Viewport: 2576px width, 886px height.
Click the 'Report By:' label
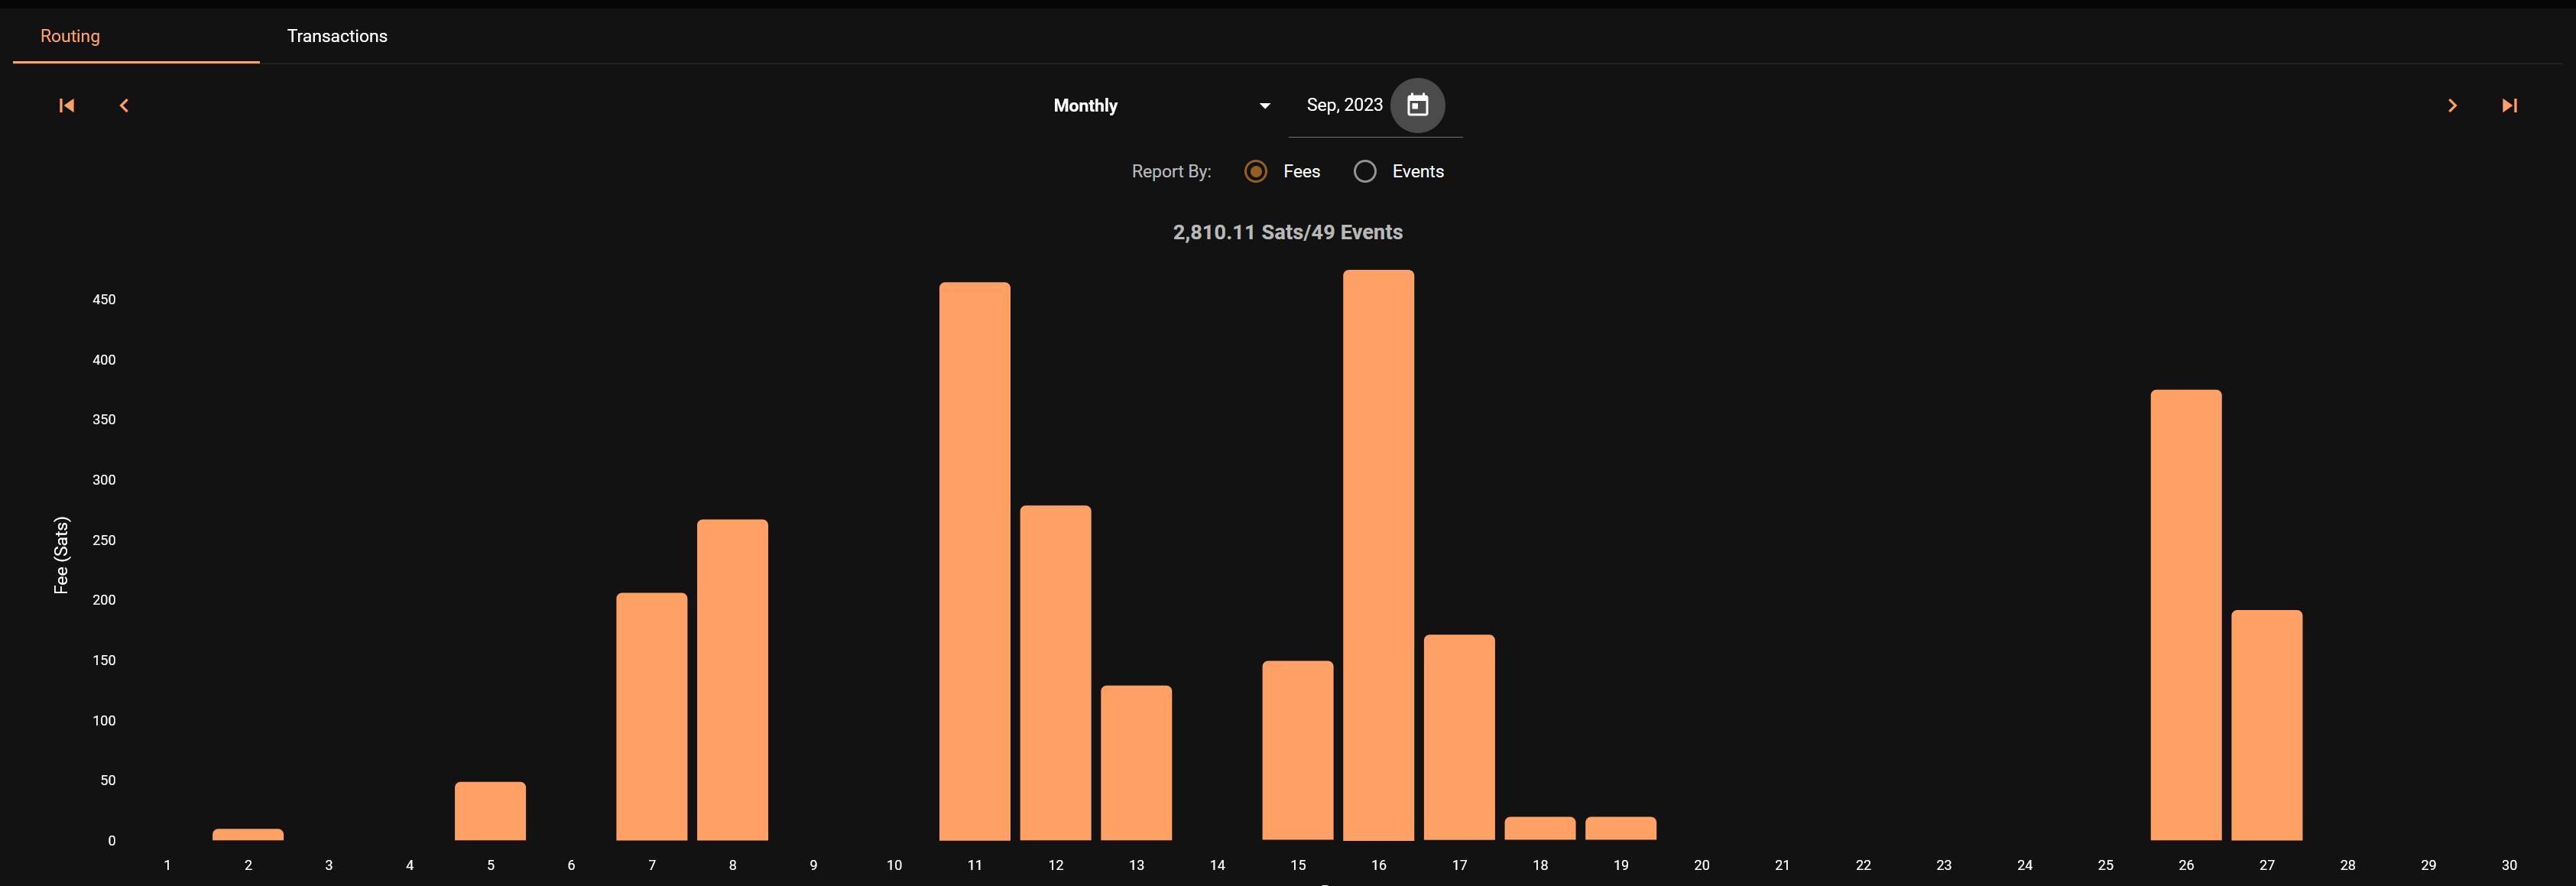click(x=1171, y=171)
